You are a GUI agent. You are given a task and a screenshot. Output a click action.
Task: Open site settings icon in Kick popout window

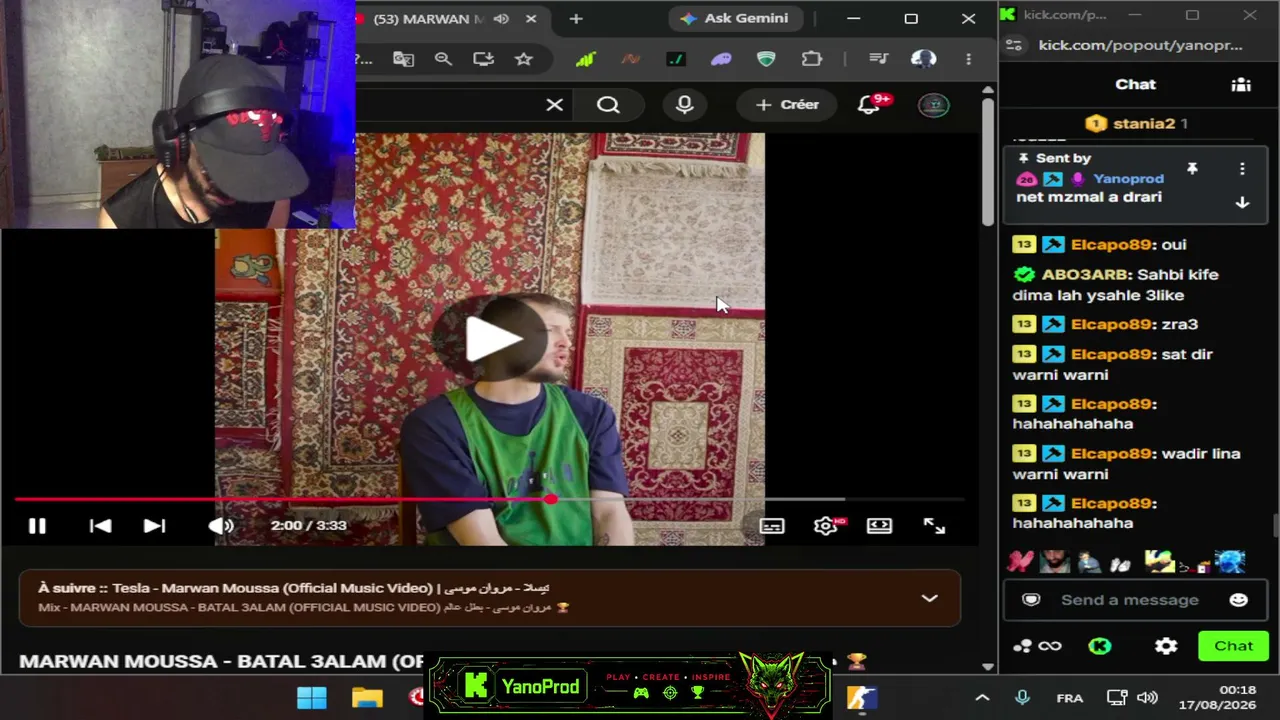click(x=1014, y=45)
